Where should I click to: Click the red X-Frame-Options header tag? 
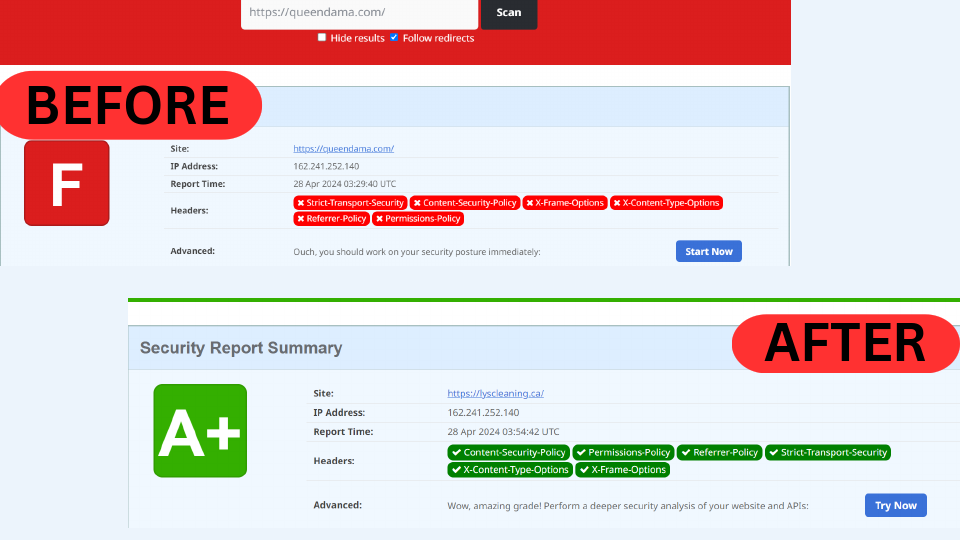point(565,203)
